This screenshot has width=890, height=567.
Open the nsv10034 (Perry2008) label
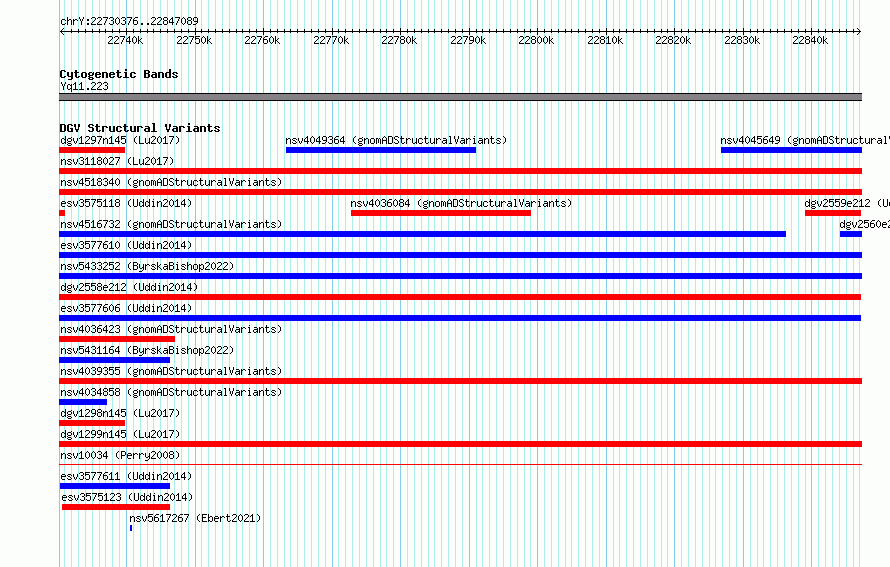[x=120, y=455]
